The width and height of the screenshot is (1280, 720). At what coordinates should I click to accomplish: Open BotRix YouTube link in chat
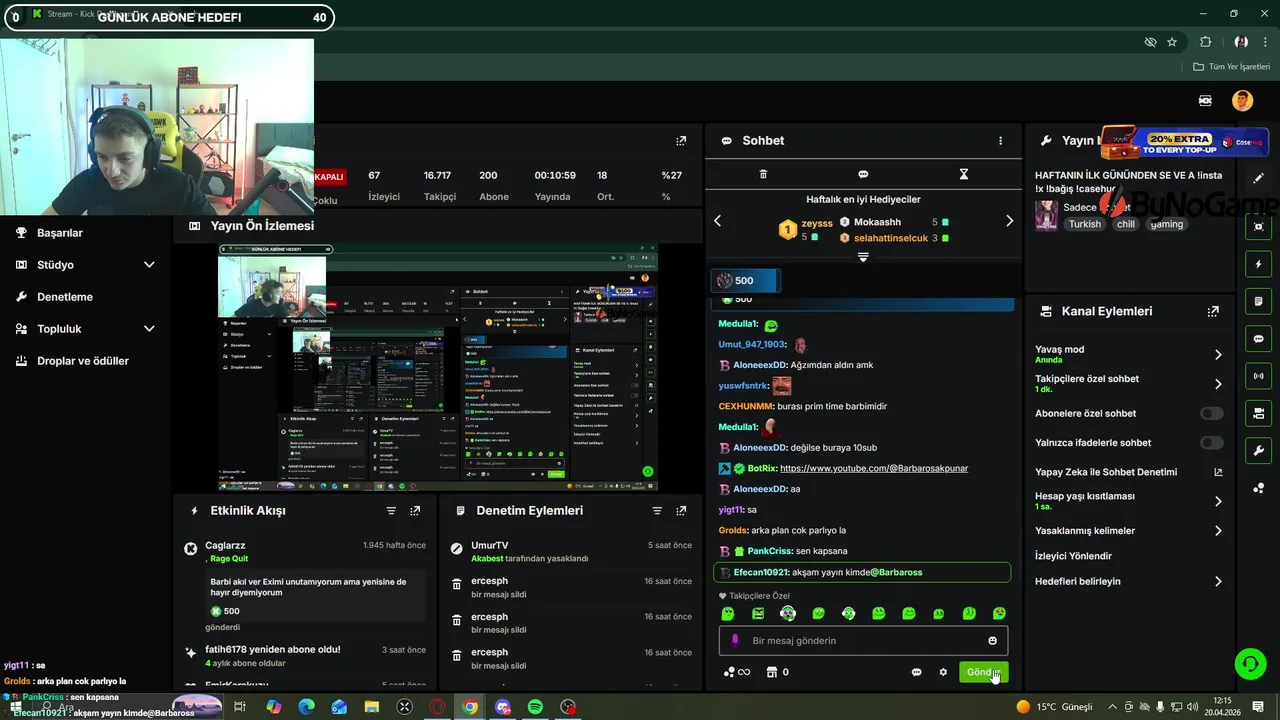[x=874, y=468]
